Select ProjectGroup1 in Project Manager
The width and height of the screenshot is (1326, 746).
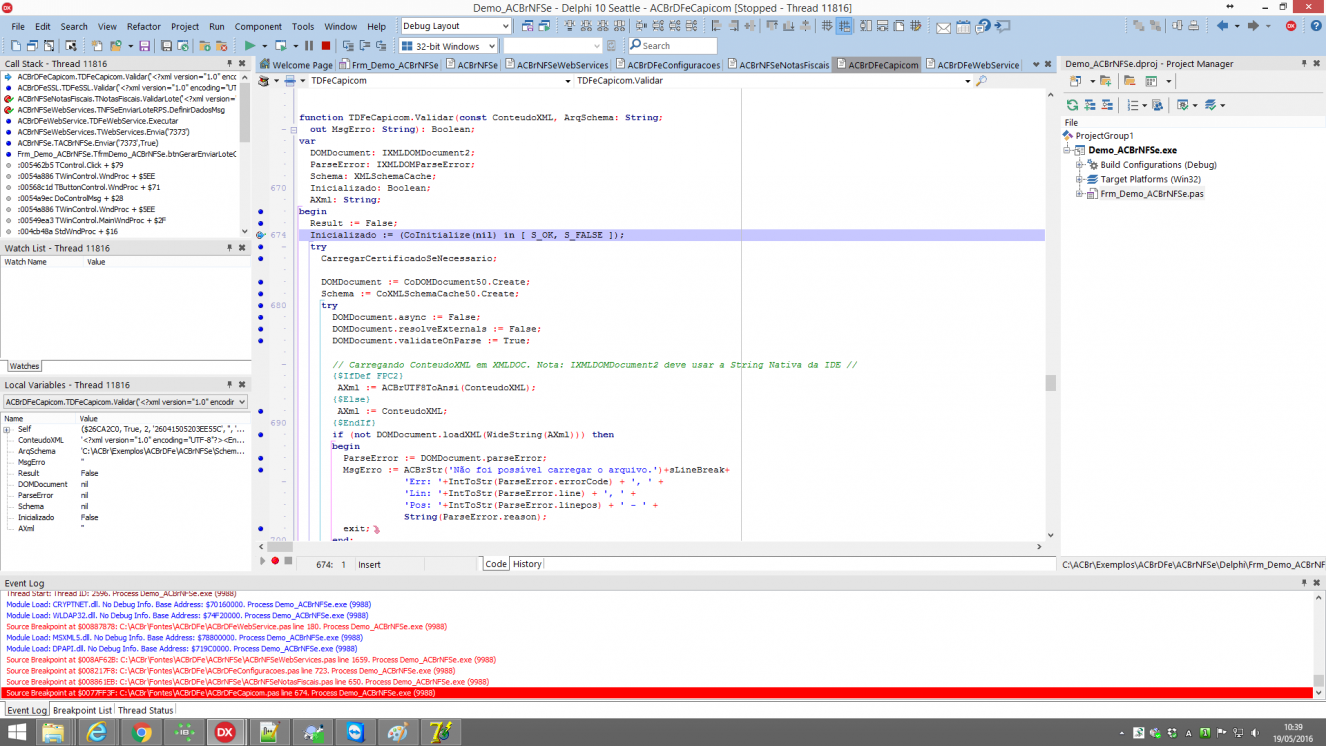point(1104,136)
